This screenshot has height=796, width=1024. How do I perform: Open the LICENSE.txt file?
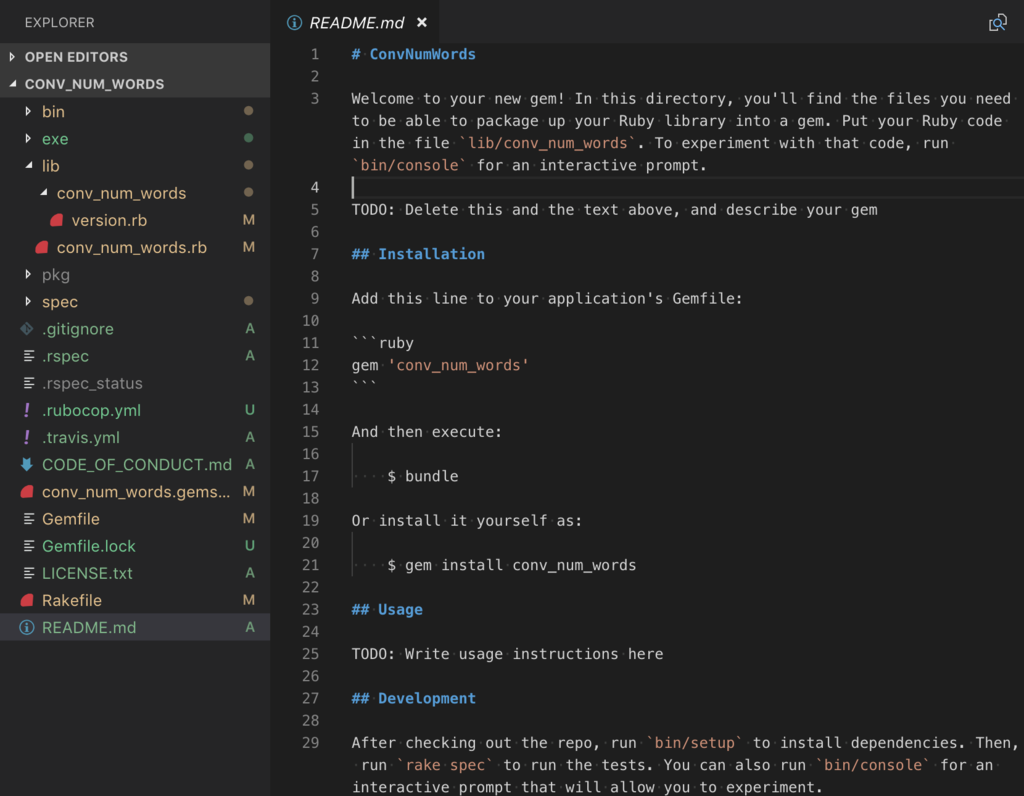tap(87, 573)
